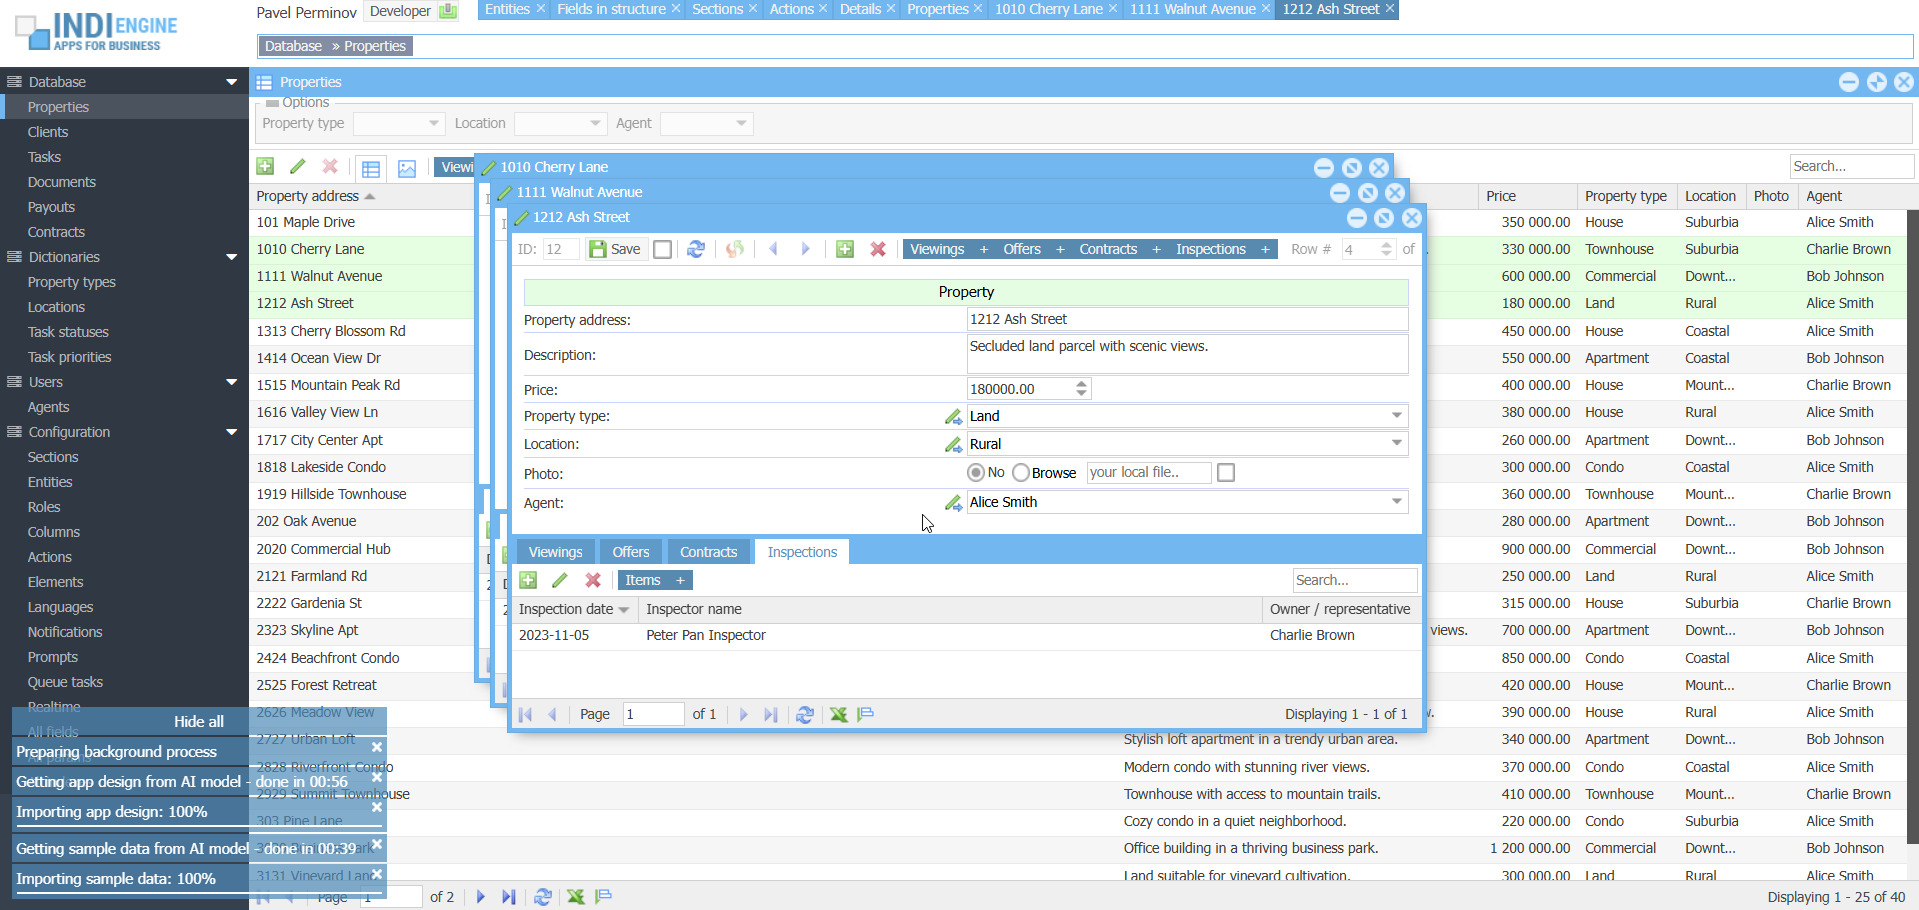This screenshot has height=910, width=1919.
Task: Switch to the Offers tab
Action: click(630, 552)
